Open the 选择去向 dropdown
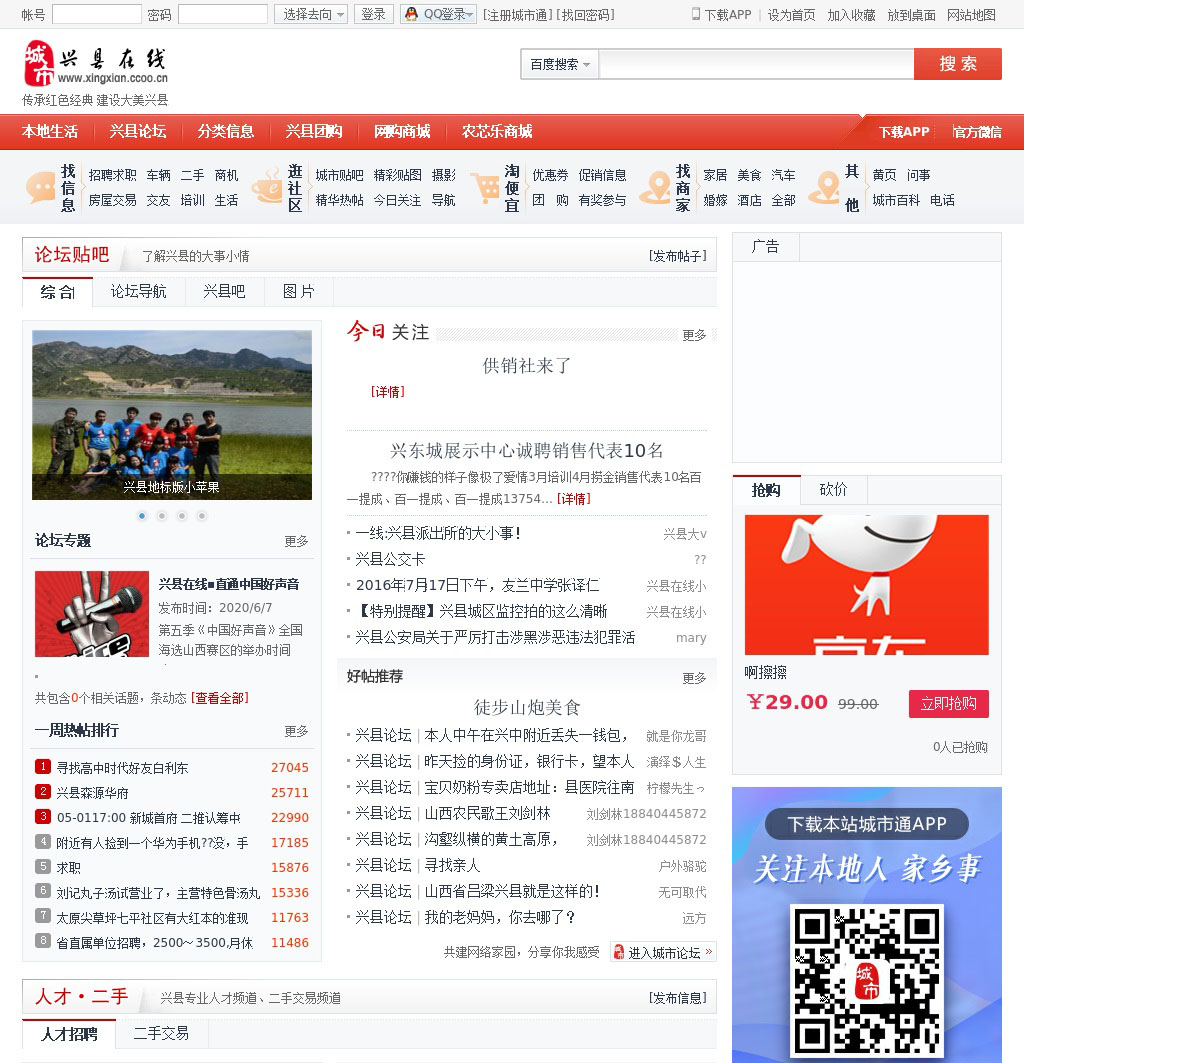 pyautogui.click(x=311, y=14)
